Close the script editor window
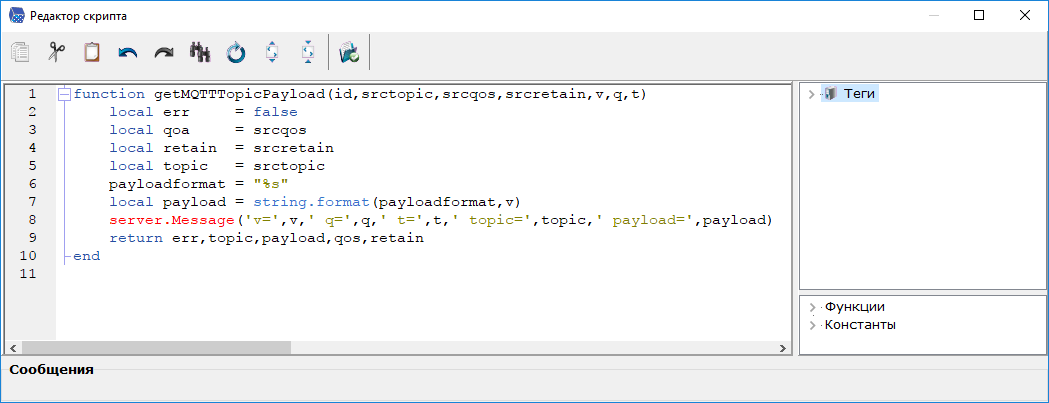Viewport: 1049px width, 403px height. pyautogui.click(x=1024, y=15)
